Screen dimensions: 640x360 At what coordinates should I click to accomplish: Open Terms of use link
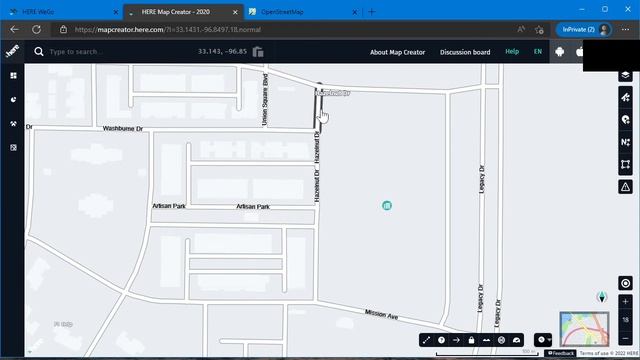[593, 353]
